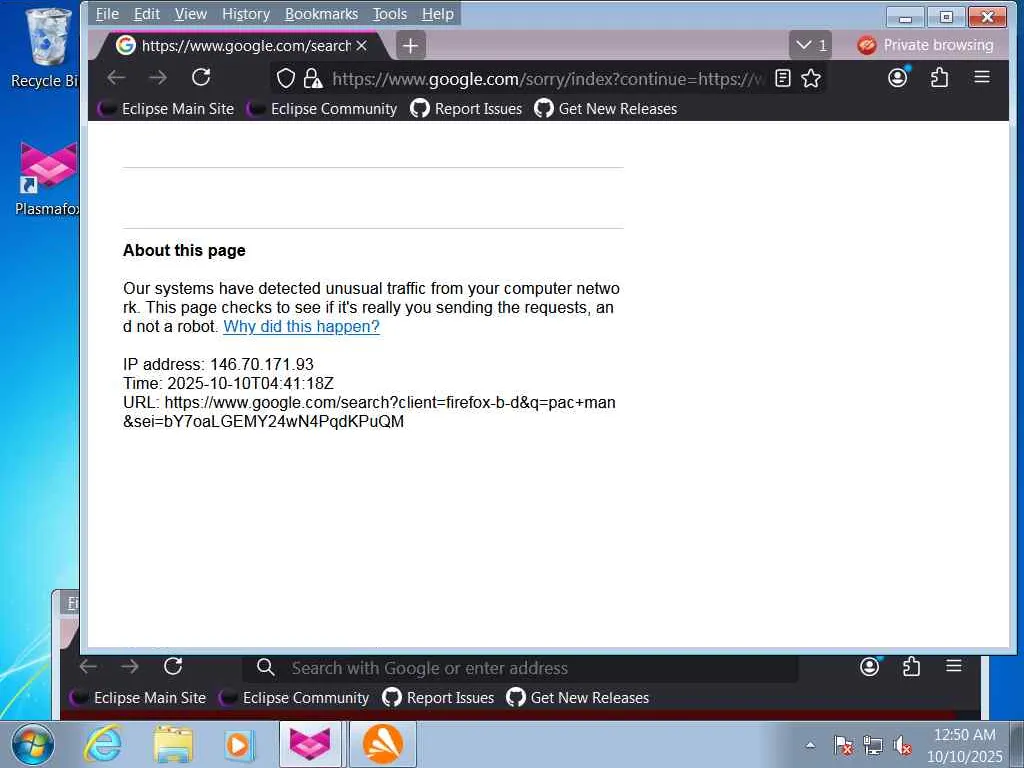
Task: Click the Time 2025-10-10T04:41:18Z line
Action: point(229,383)
